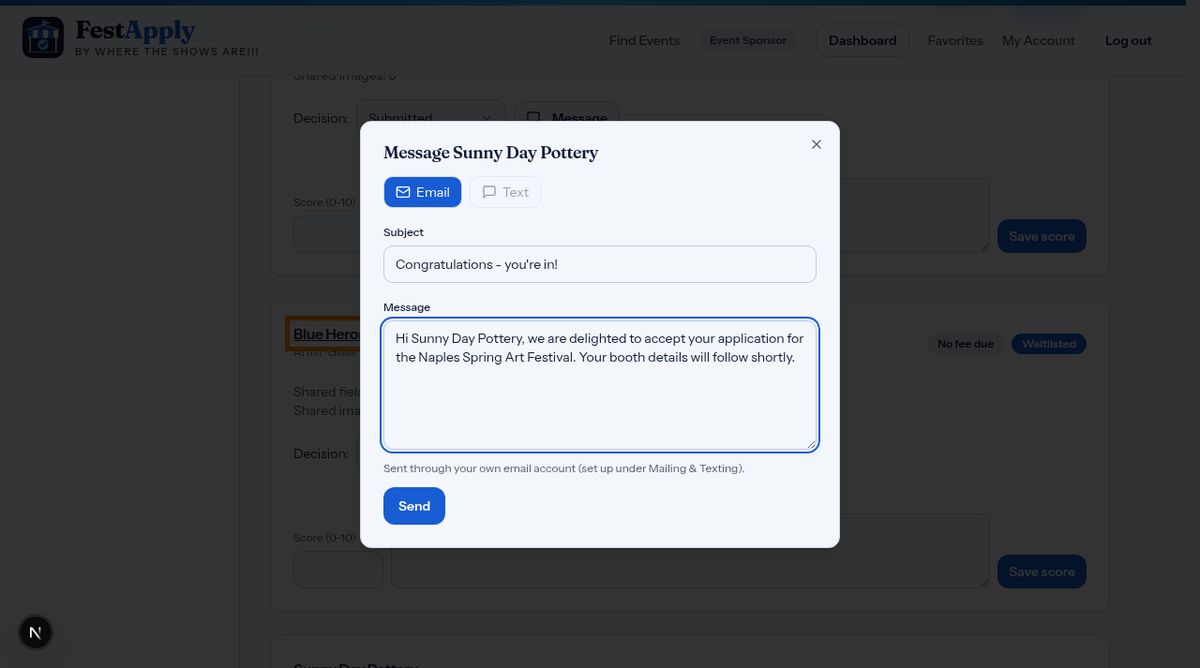The image size is (1200, 668).
Task: Select the Email tab in the dialog
Action: click(422, 192)
